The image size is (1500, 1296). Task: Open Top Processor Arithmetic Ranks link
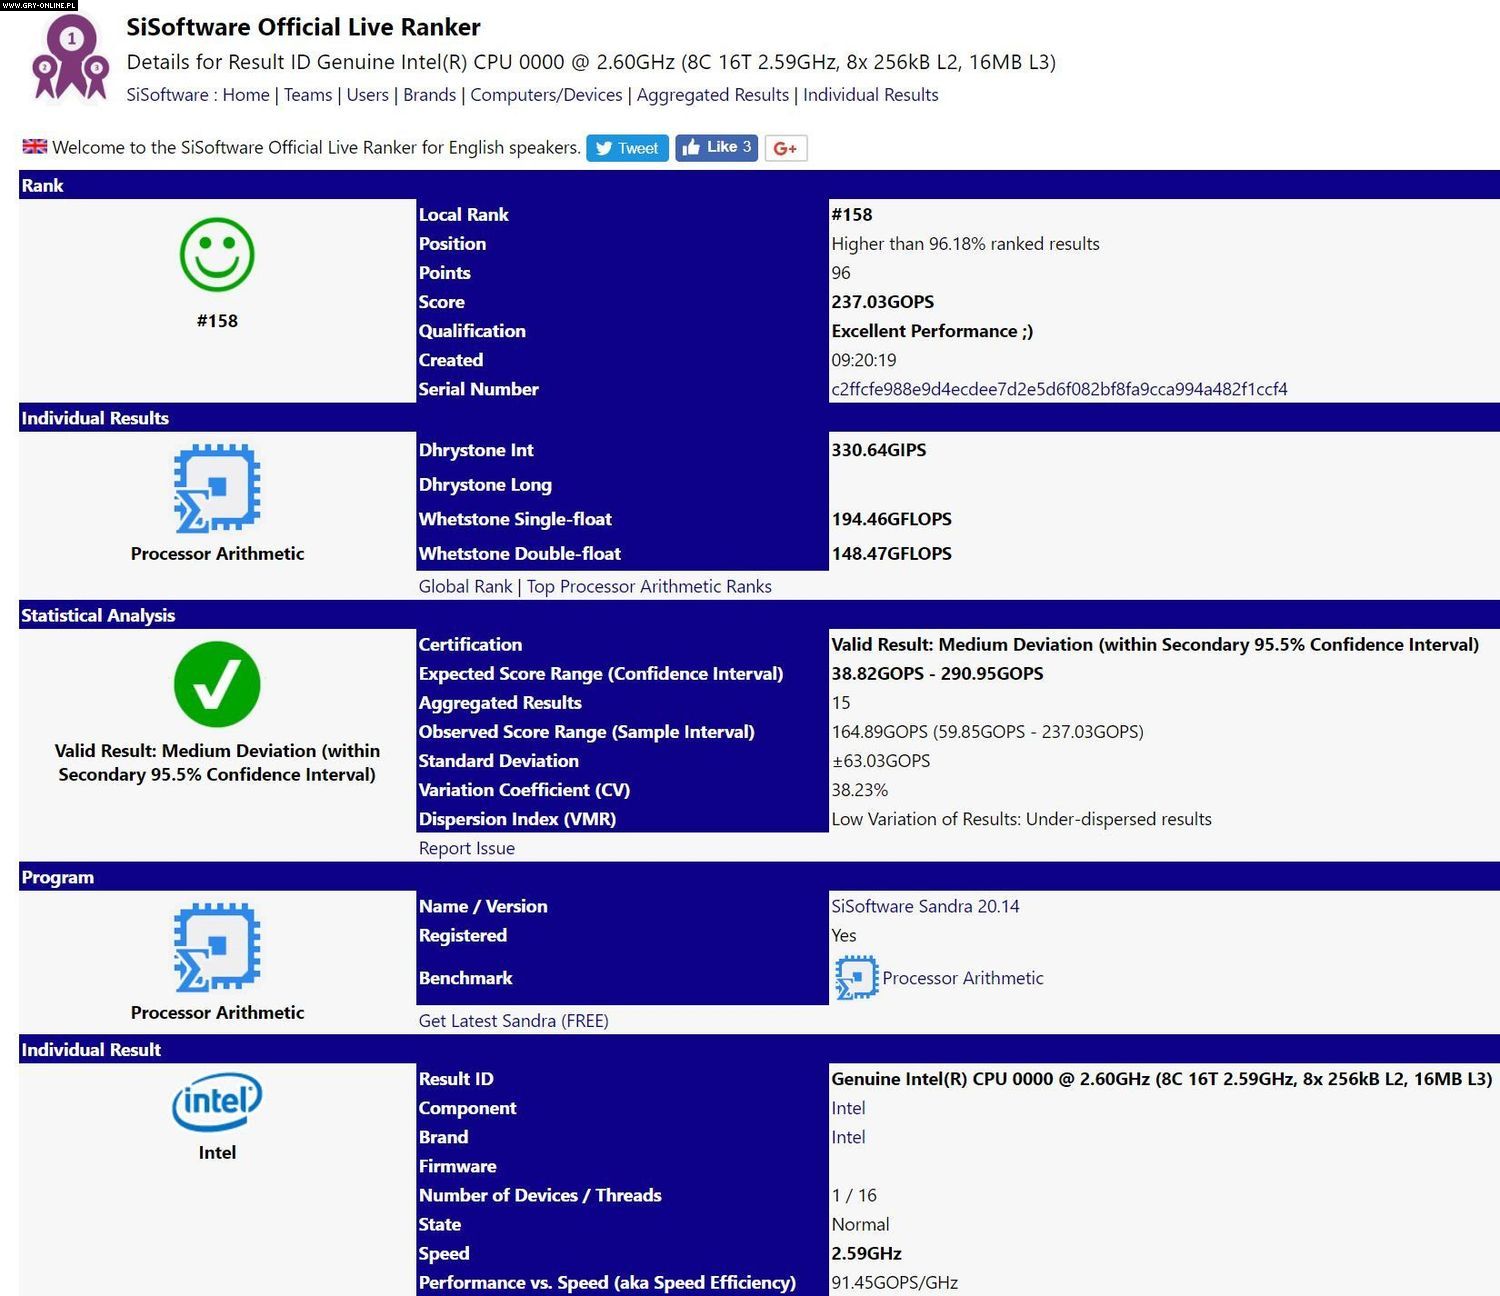tap(649, 586)
